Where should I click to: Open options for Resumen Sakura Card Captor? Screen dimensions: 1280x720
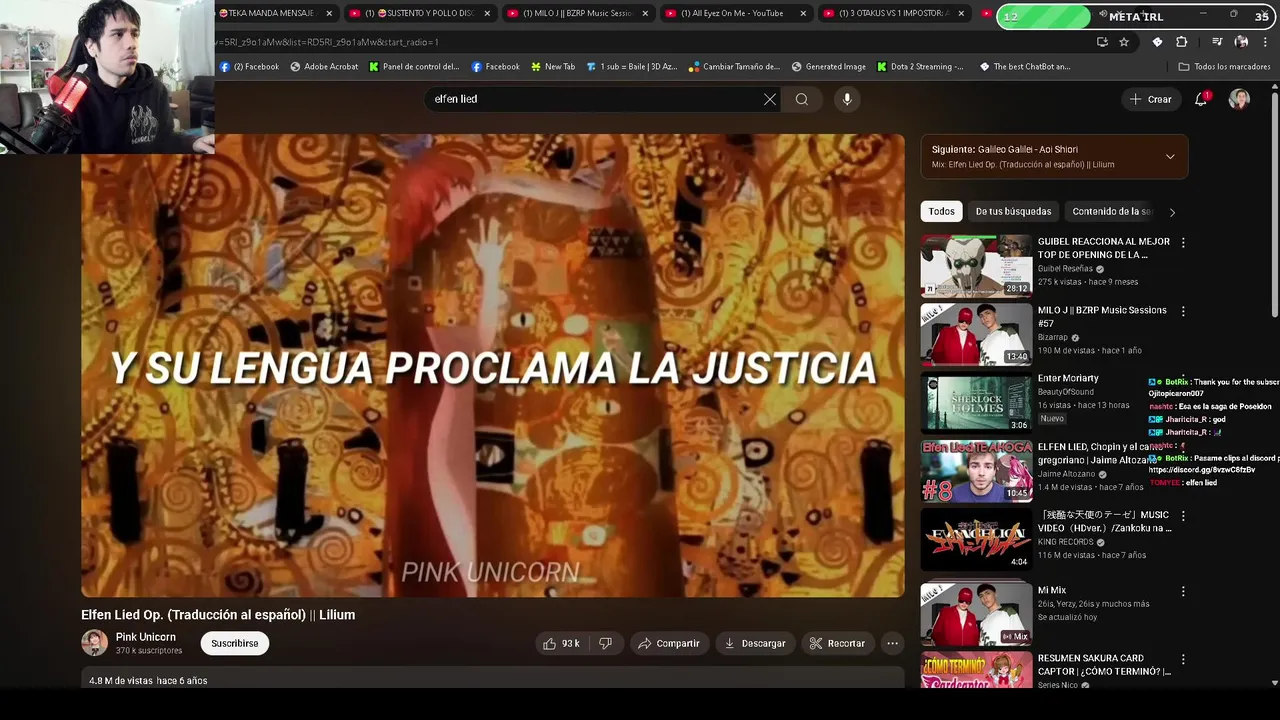coord(1183,659)
